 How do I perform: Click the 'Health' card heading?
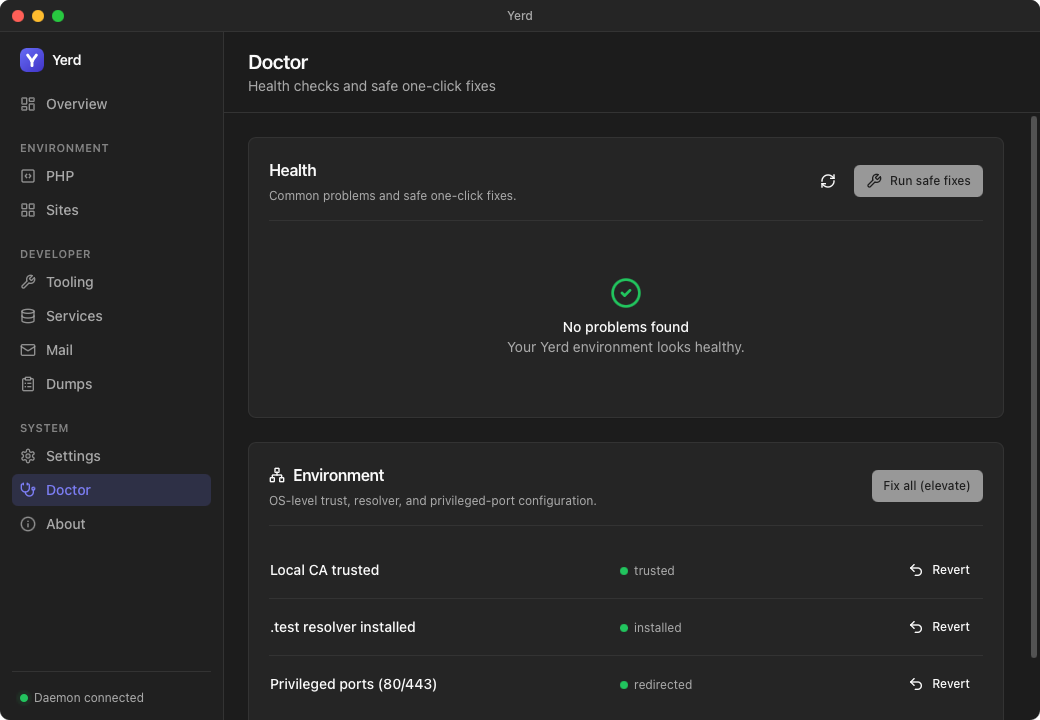coord(292,170)
